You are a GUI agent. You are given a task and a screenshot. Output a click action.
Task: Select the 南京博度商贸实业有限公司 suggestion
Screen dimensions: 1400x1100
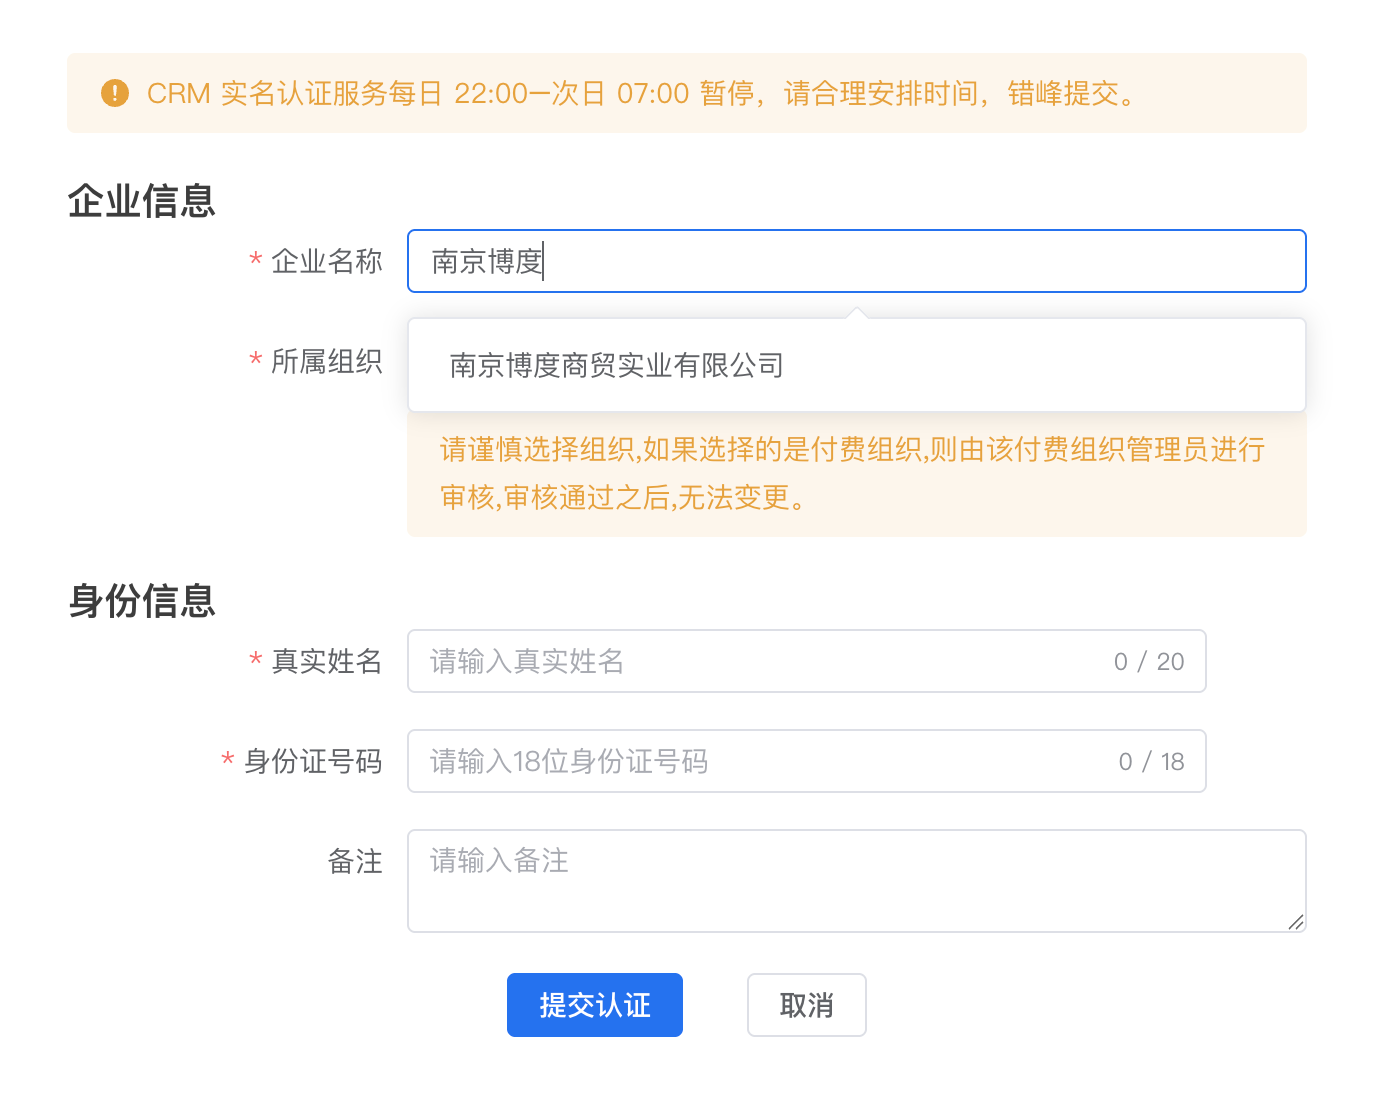[x=857, y=365]
